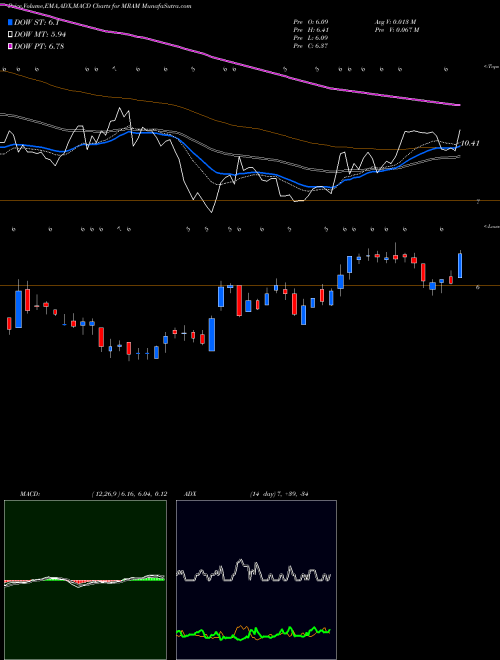
Task: Click the 'Pre O: 6.09' open value
Action: pos(311,21)
